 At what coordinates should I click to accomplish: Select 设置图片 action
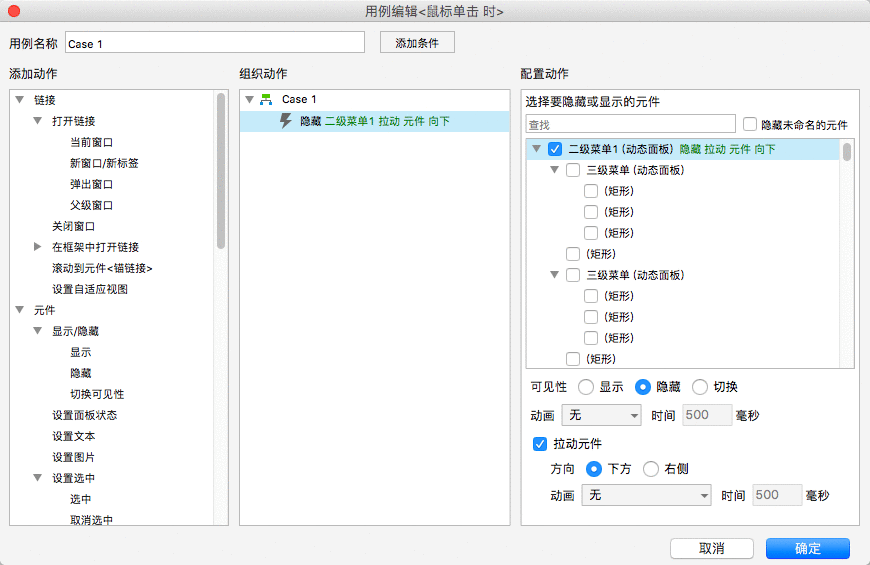[74, 457]
